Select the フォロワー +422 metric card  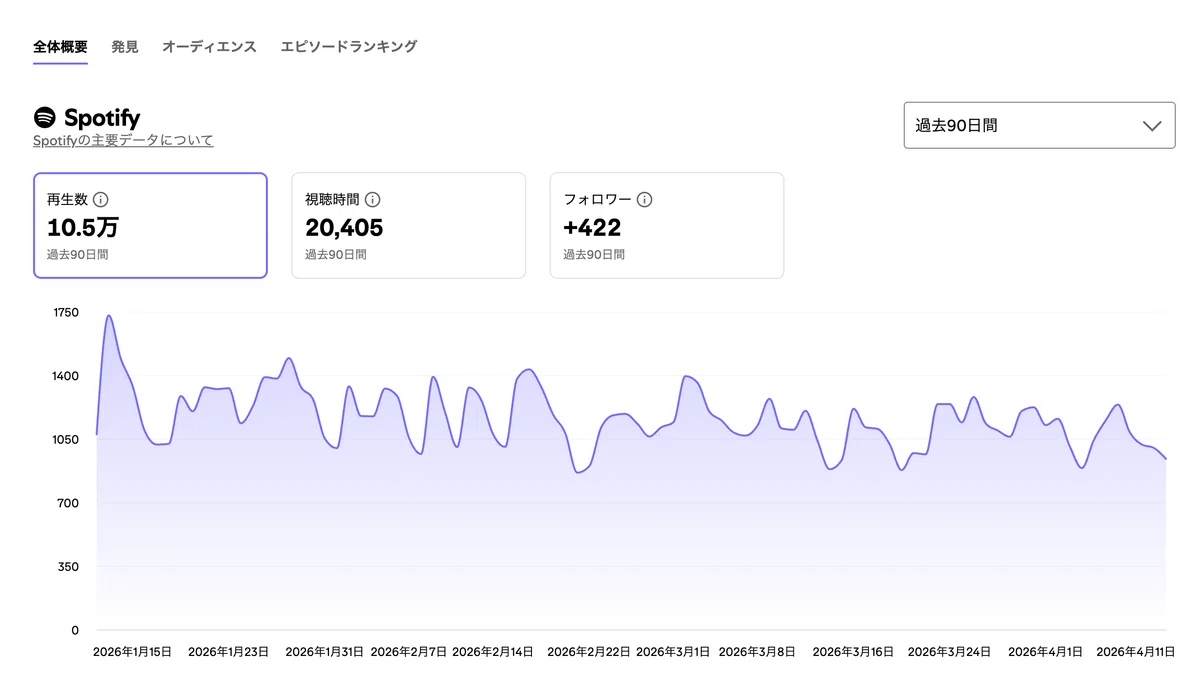(667, 225)
